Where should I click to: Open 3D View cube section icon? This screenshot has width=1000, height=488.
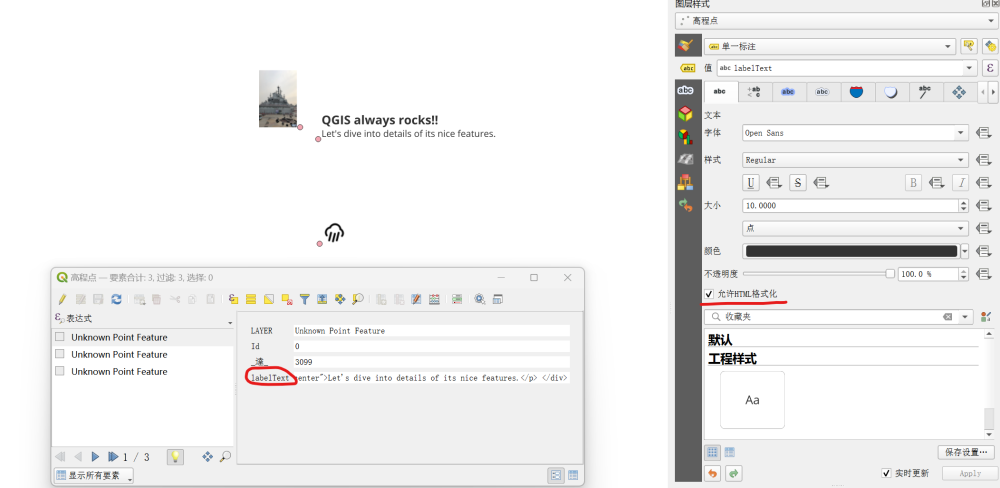pyautogui.click(x=686, y=114)
